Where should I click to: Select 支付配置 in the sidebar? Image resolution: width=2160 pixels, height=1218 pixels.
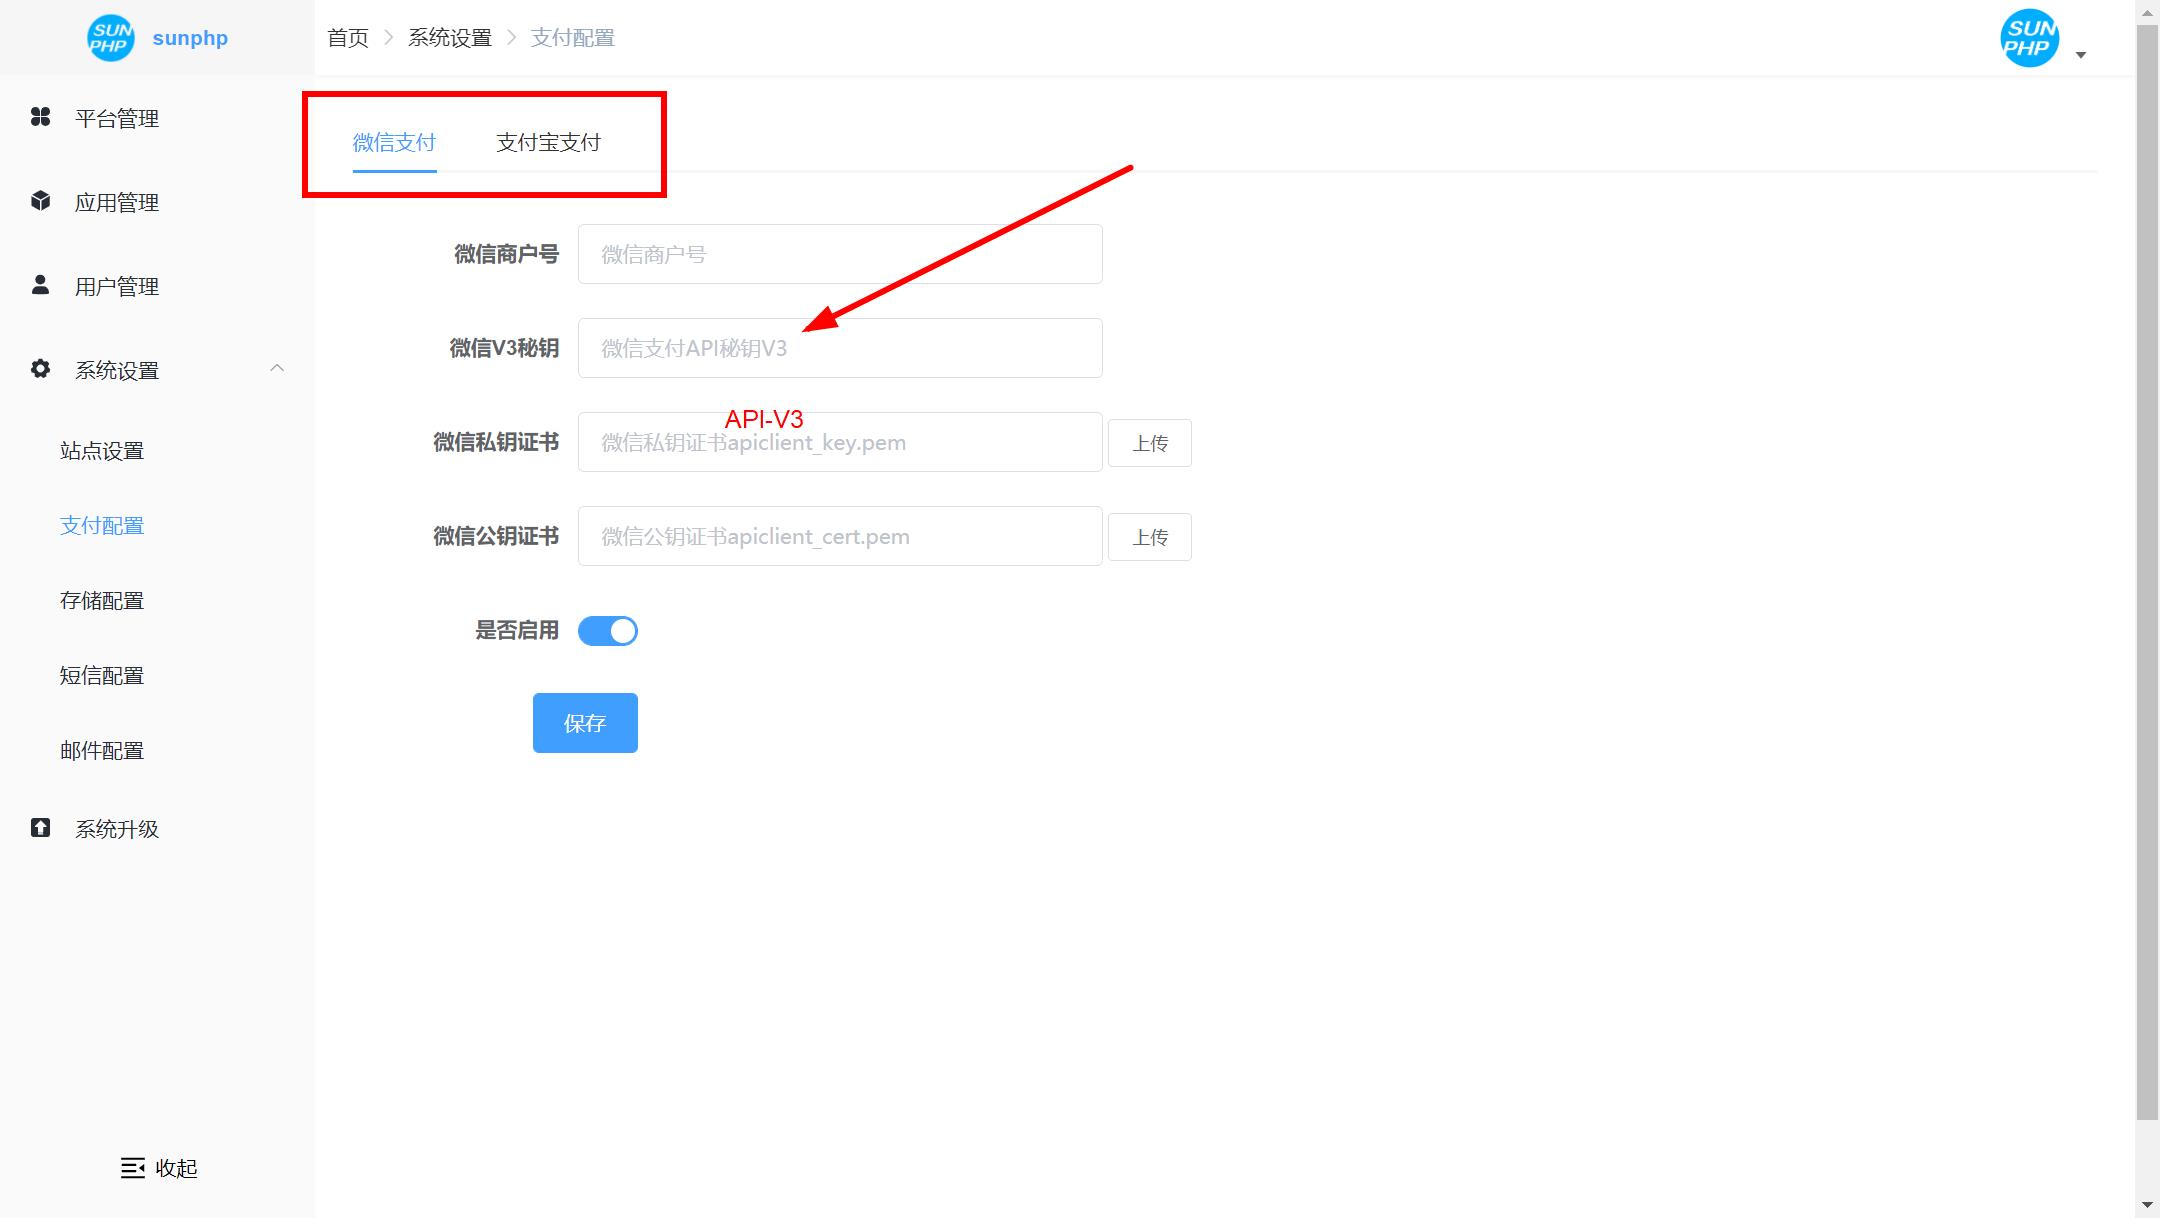point(102,526)
